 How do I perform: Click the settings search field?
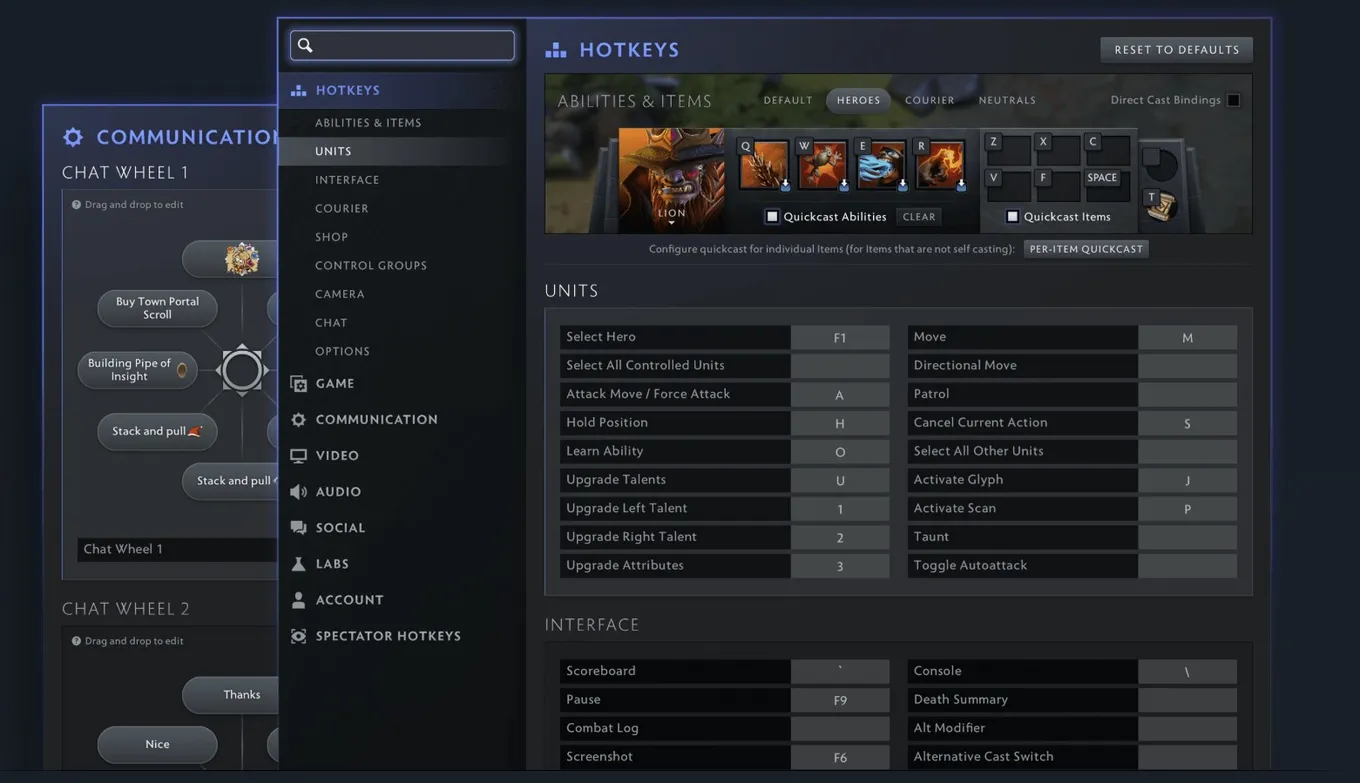(x=402, y=45)
